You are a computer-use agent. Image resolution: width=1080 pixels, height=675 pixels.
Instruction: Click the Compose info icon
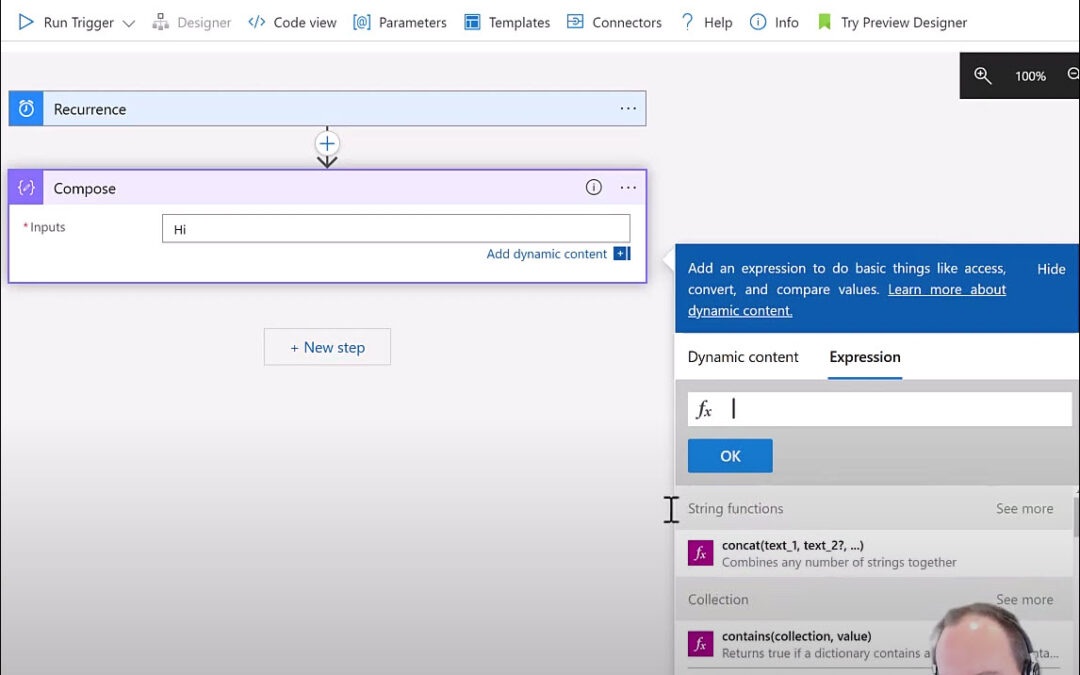pyautogui.click(x=594, y=187)
